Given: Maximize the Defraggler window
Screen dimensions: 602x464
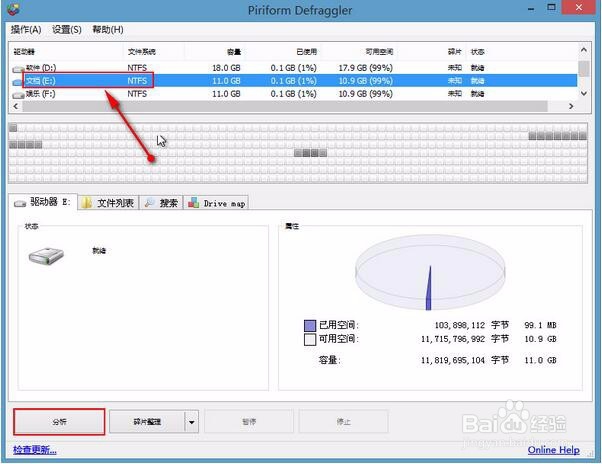Looking at the screenshot, I should (551, 8).
